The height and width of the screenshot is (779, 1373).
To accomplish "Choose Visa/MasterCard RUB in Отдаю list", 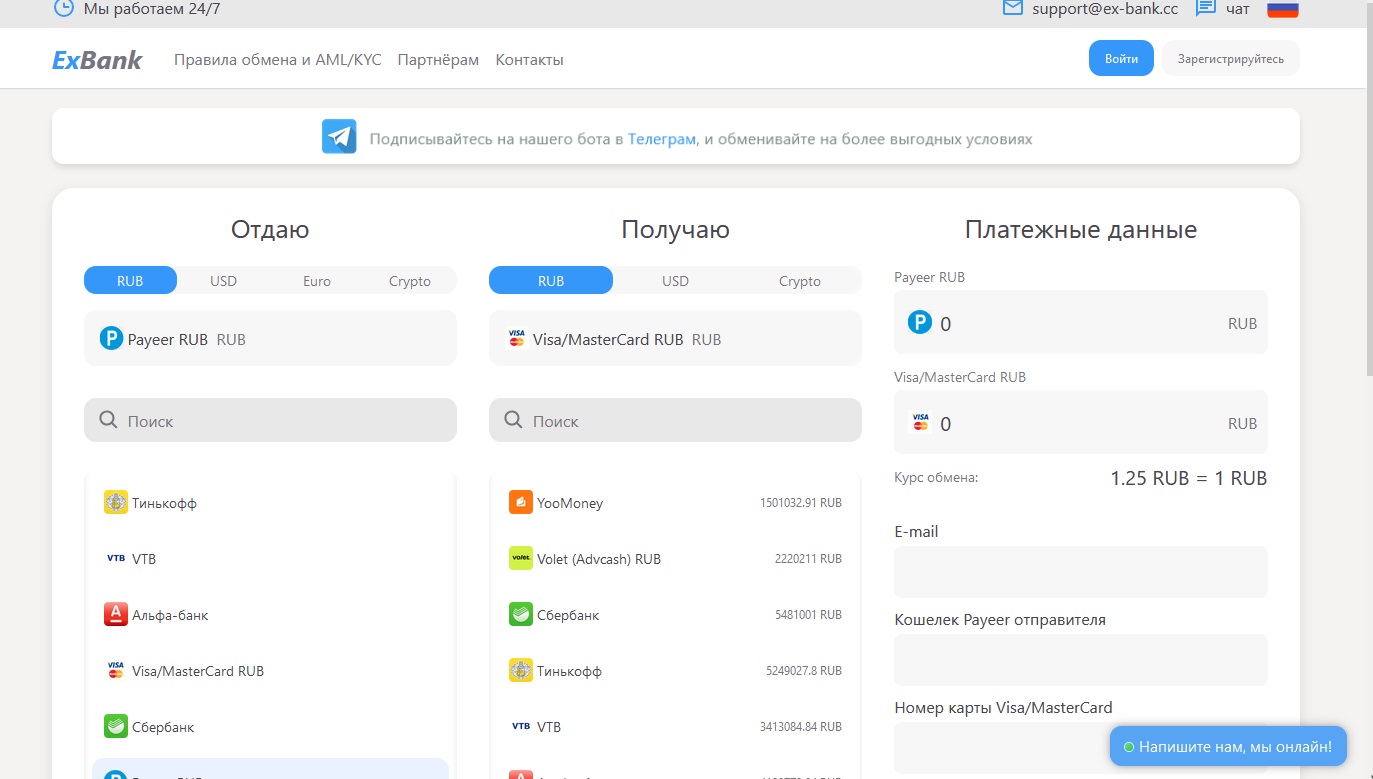I will coord(270,670).
